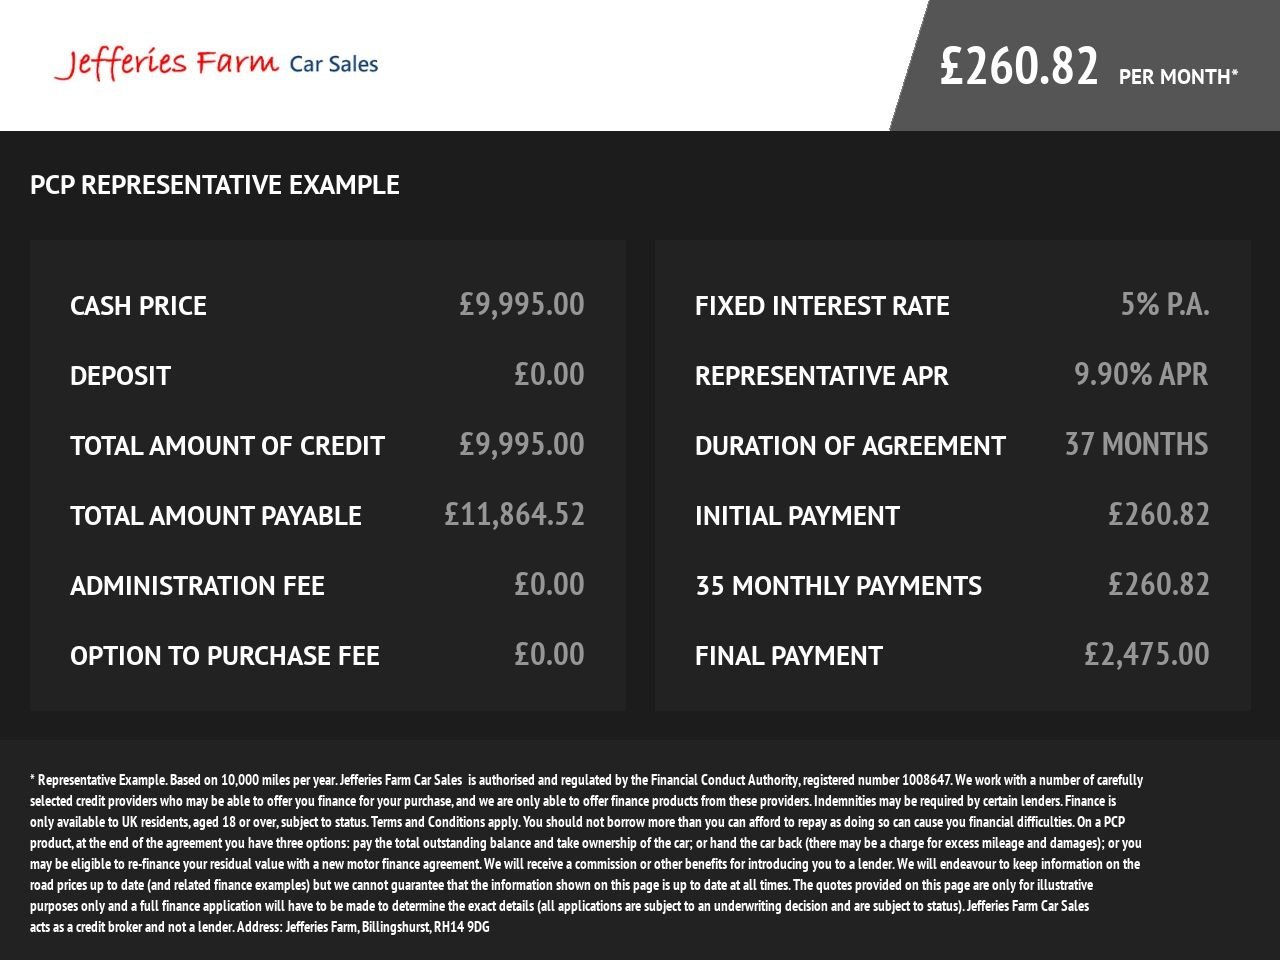The height and width of the screenshot is (960, 1280).
Task: Click the 37 Months duration value
Action: pos(1137,444)
